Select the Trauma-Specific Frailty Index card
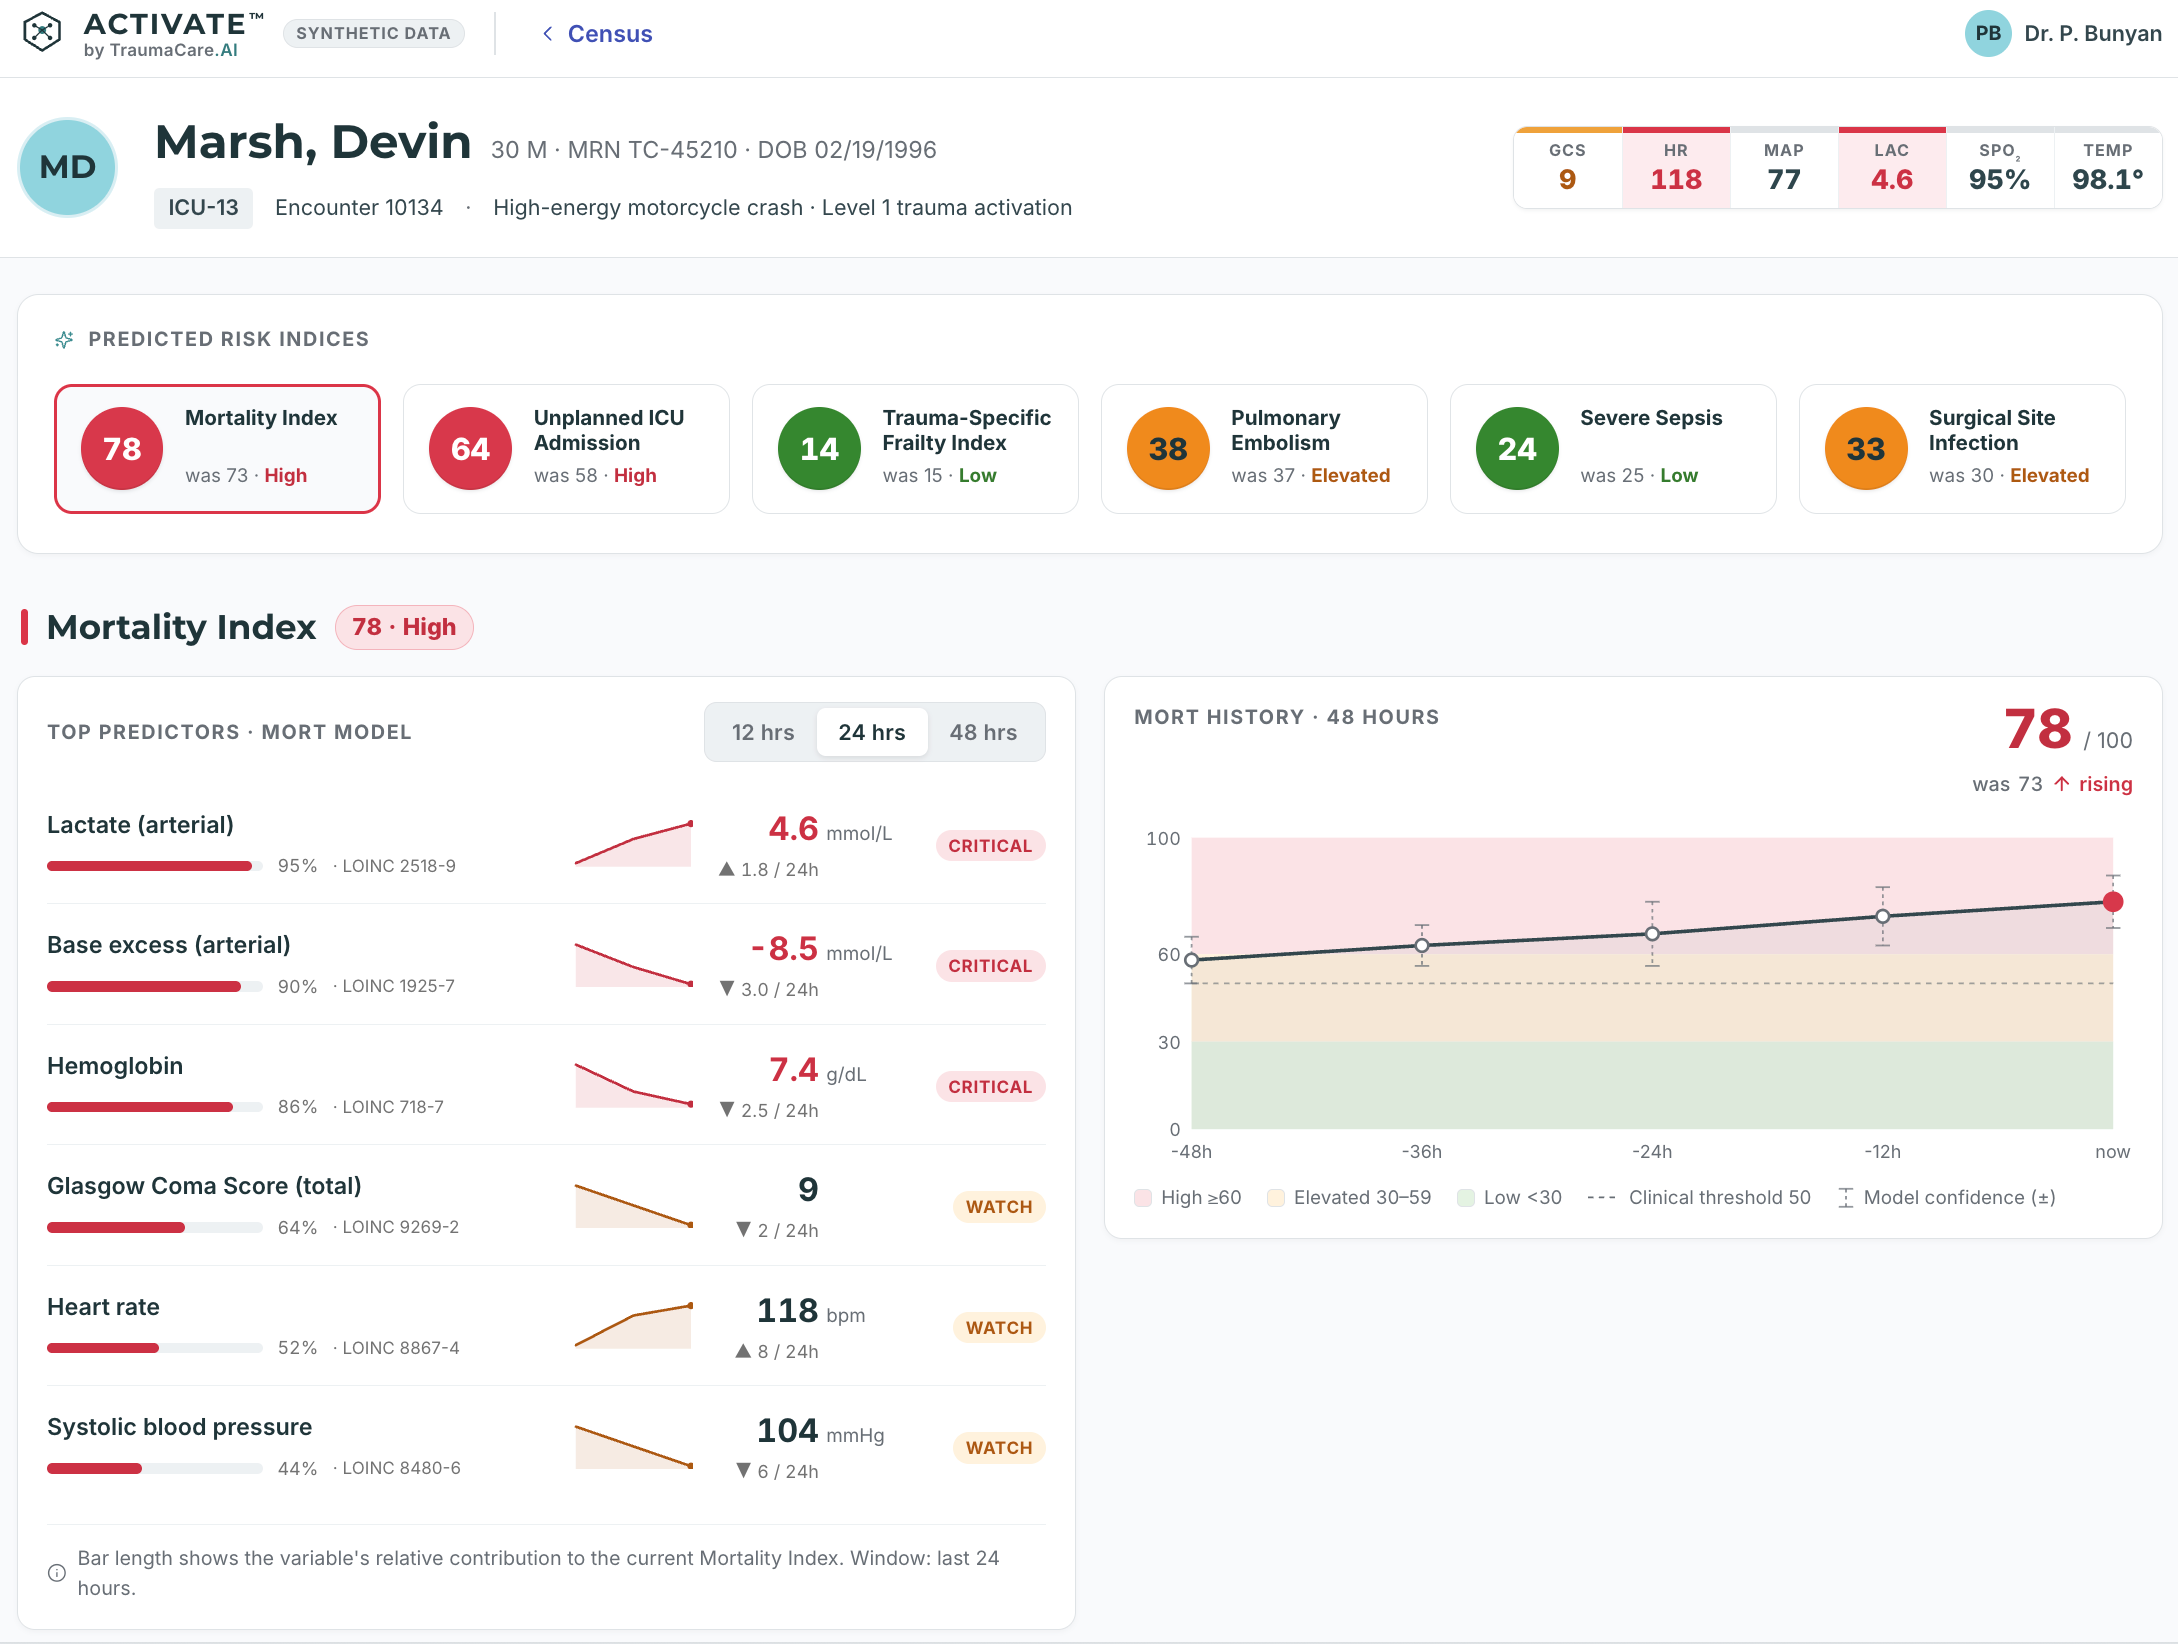The height and width of the screenshot is (1644, 2178). pos(915,449)
